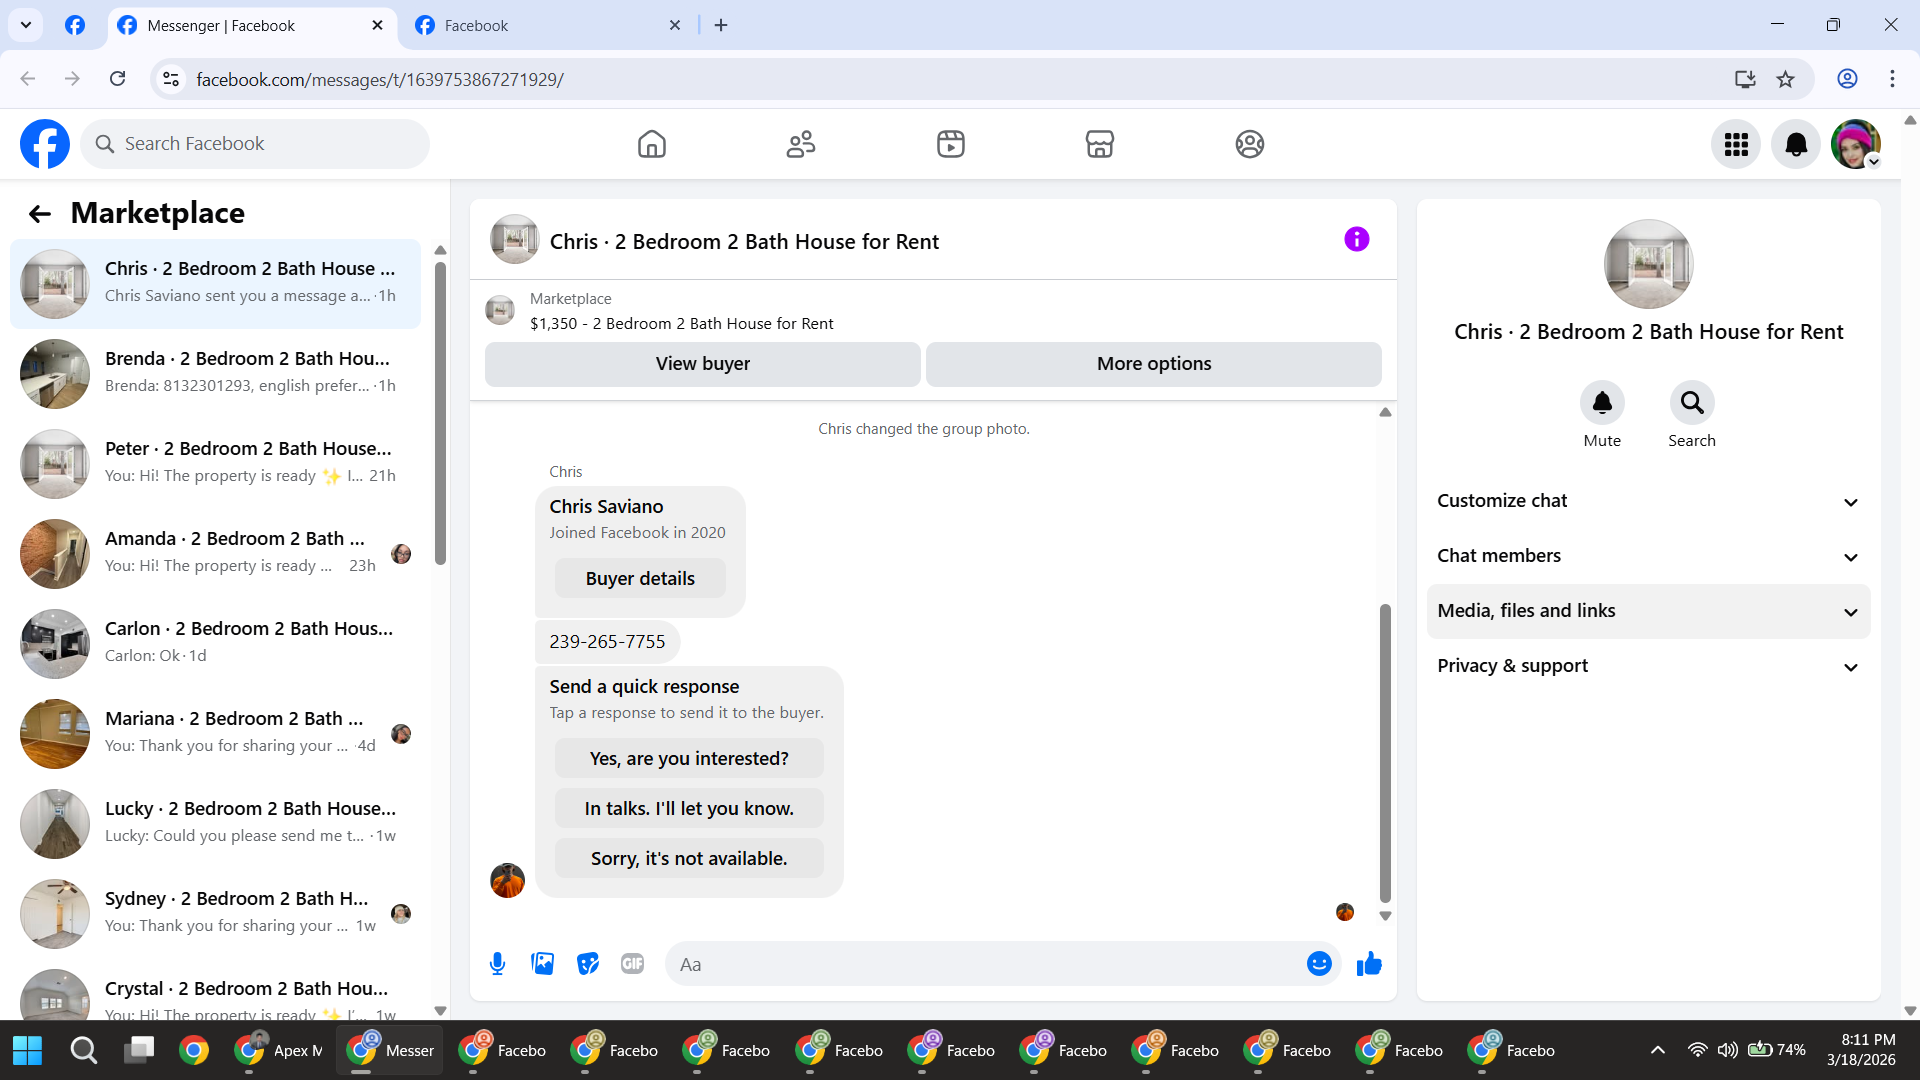
Task: Mute this conversation with bell toggle
Action: click(1602, 403)
